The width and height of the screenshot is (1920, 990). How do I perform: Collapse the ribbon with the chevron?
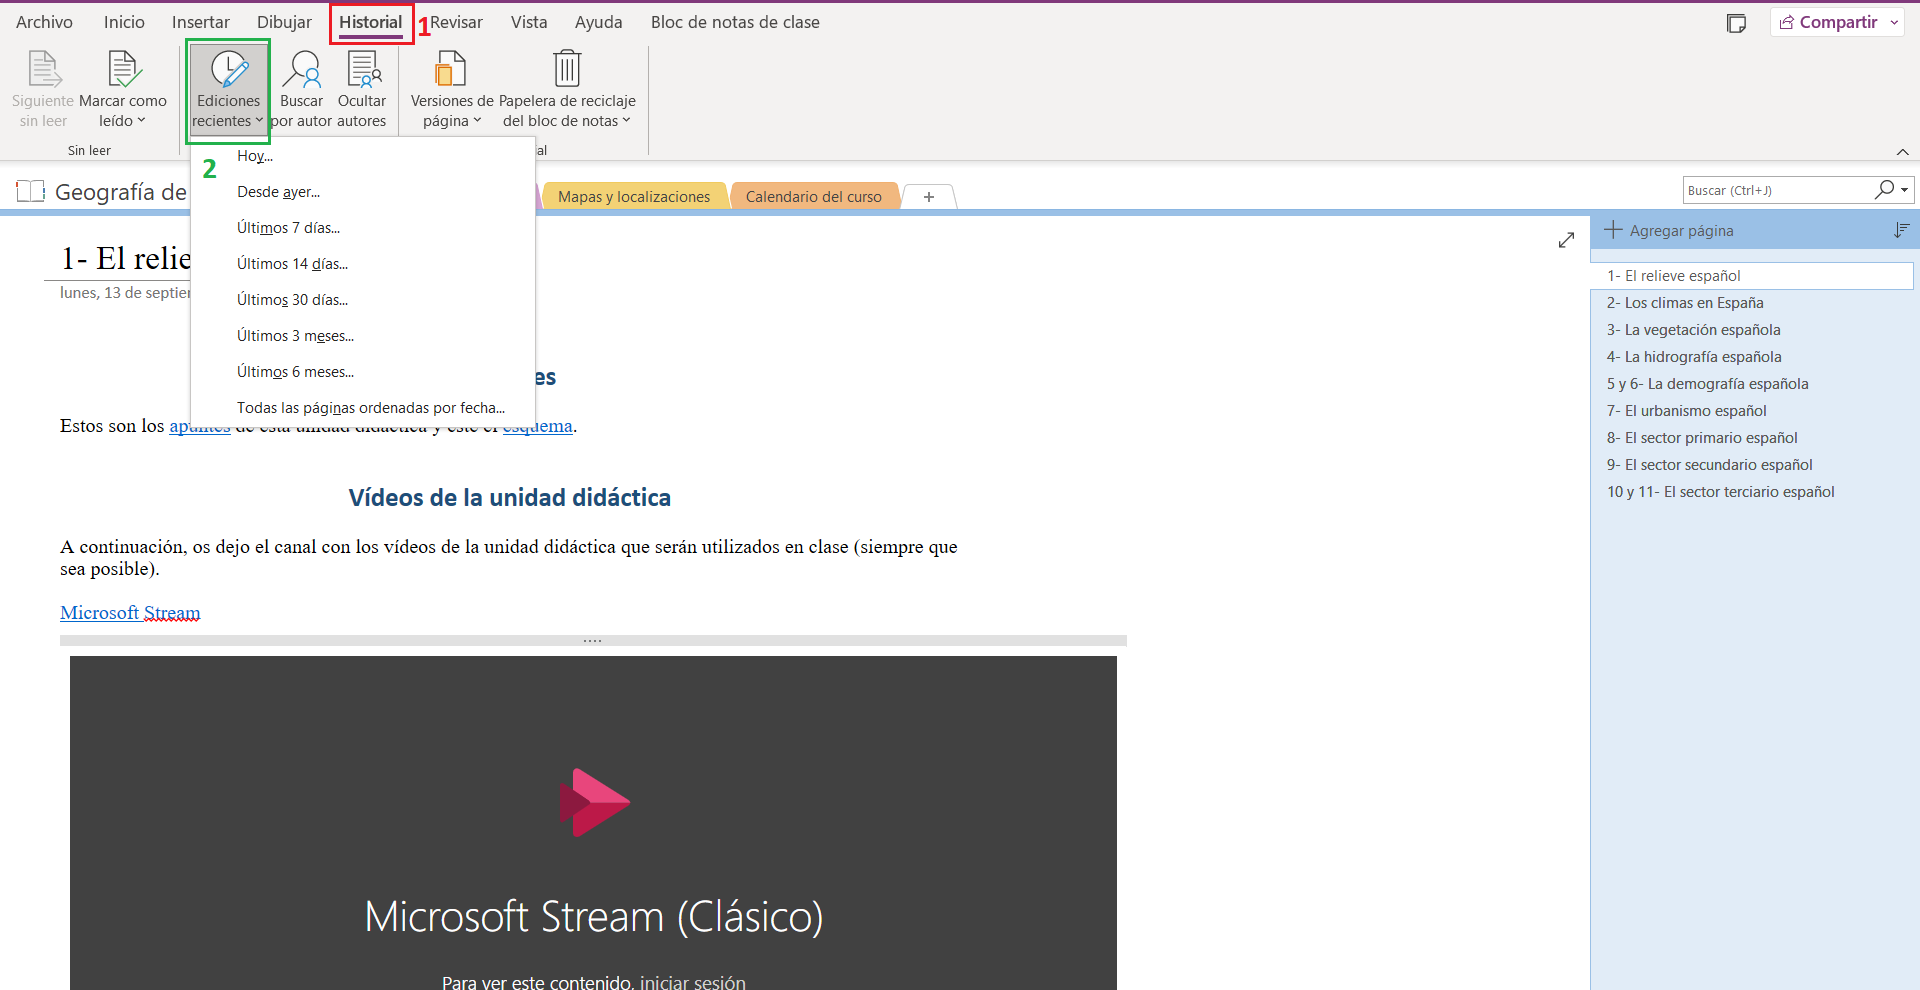tap(1902, 152)
